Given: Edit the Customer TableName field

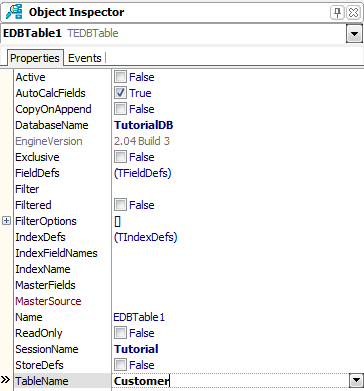Looking at the screenshot, I should [x=231, y=381].
